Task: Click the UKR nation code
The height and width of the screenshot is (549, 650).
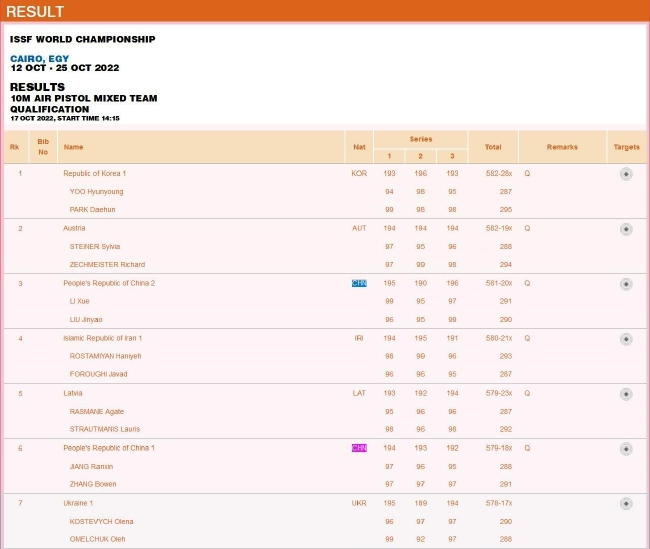Action: [359, 503]
